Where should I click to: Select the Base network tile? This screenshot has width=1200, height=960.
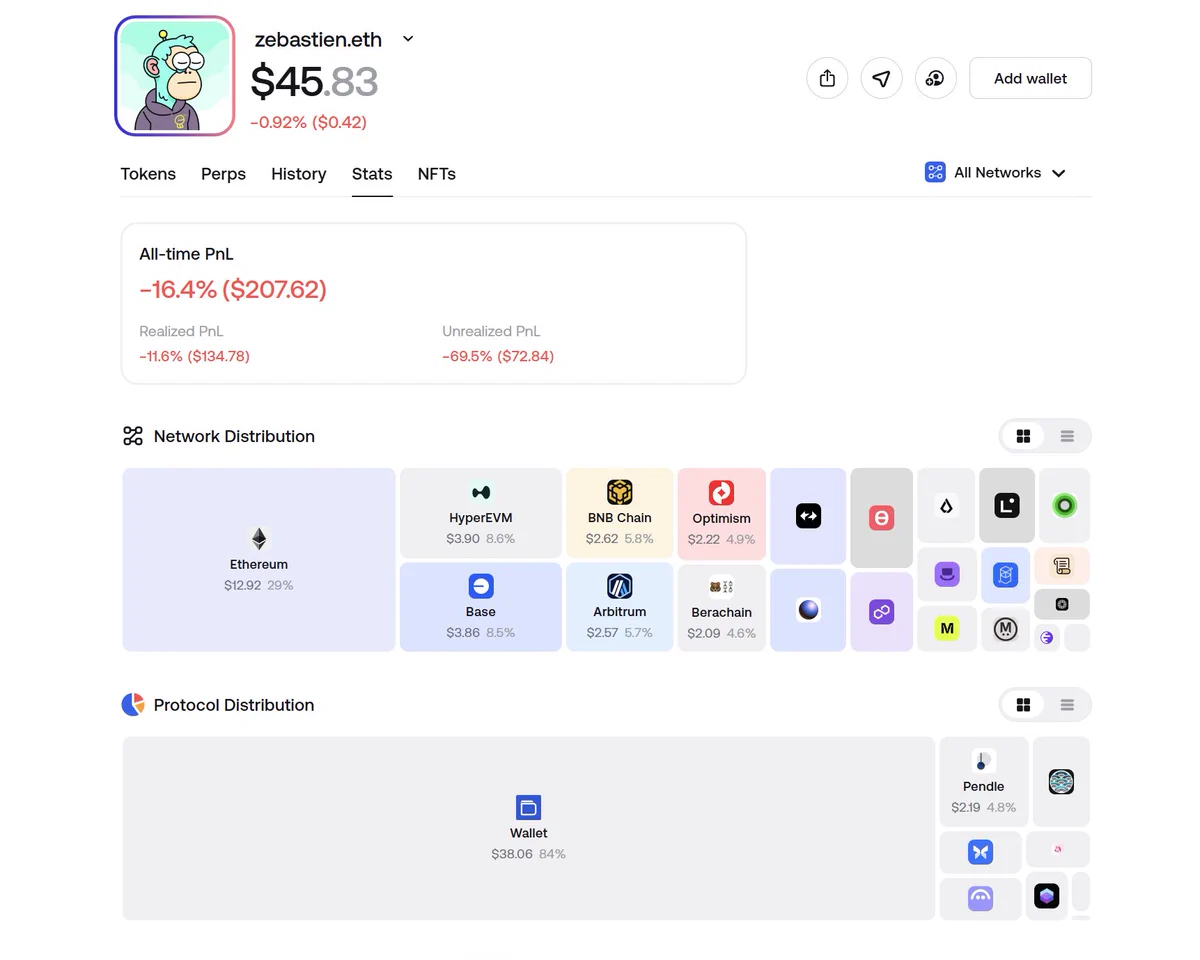tap(481, 607)
